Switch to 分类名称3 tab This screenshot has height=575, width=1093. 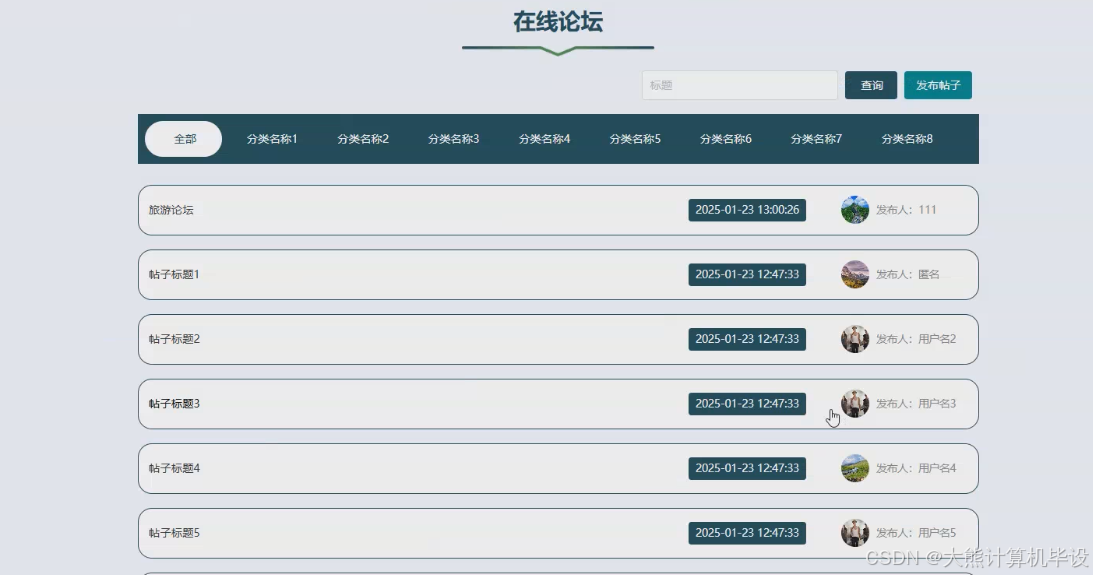[x=453, y=139]
